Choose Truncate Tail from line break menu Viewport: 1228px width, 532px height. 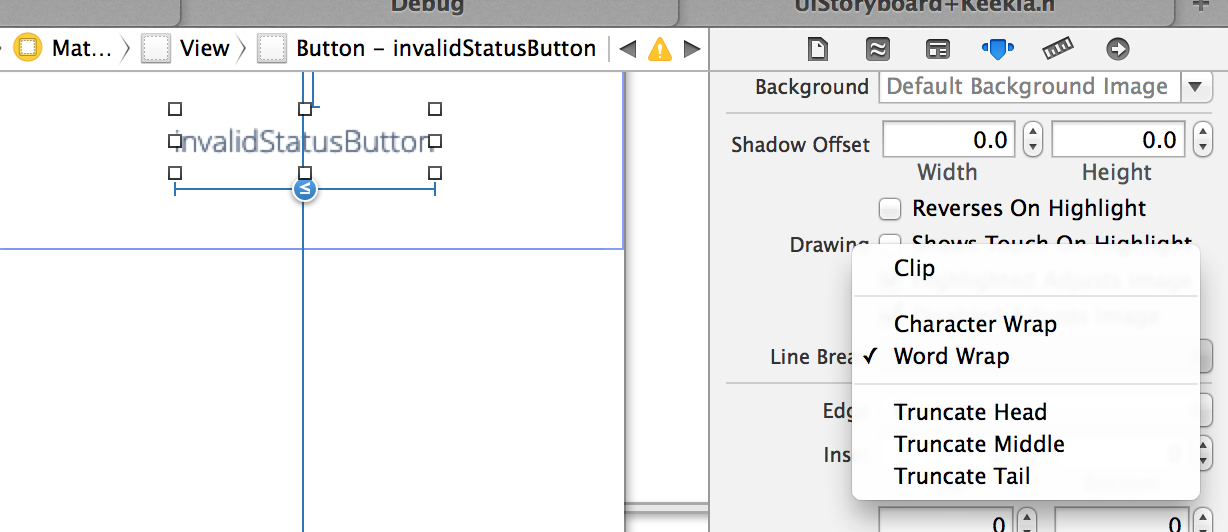click(x=962, y=476)
